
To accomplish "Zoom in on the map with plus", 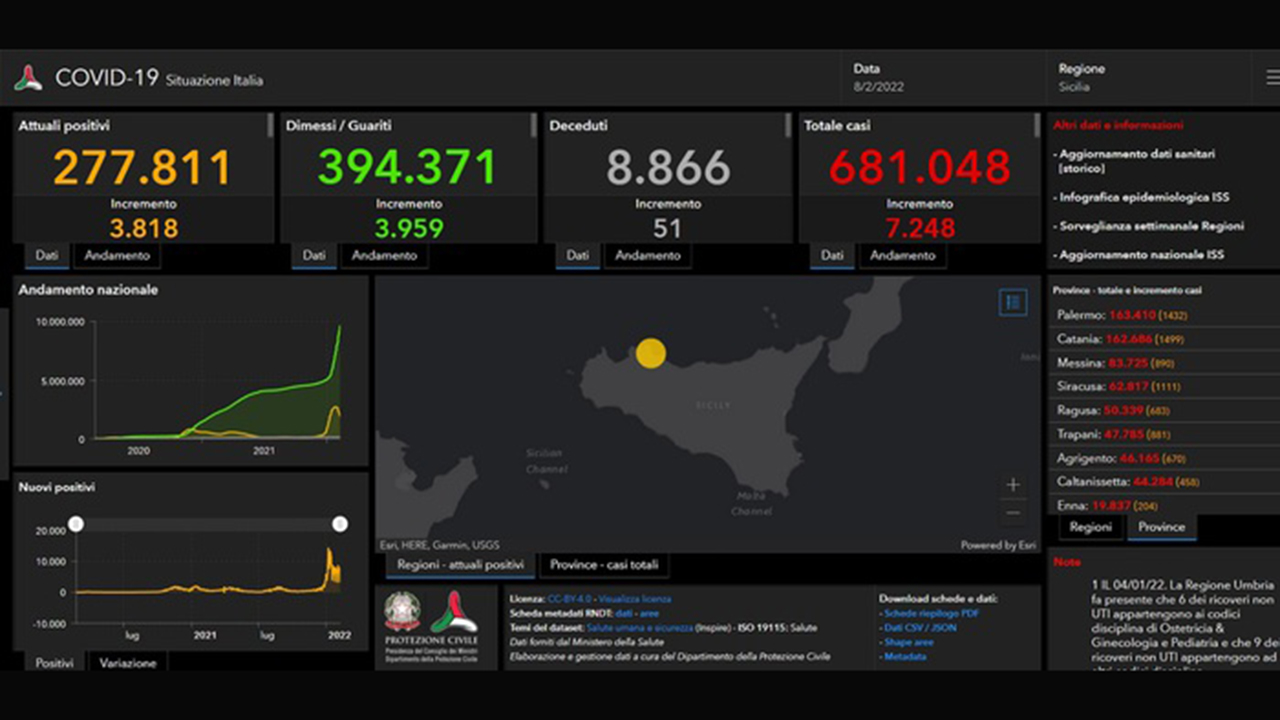I will 1012,485.
